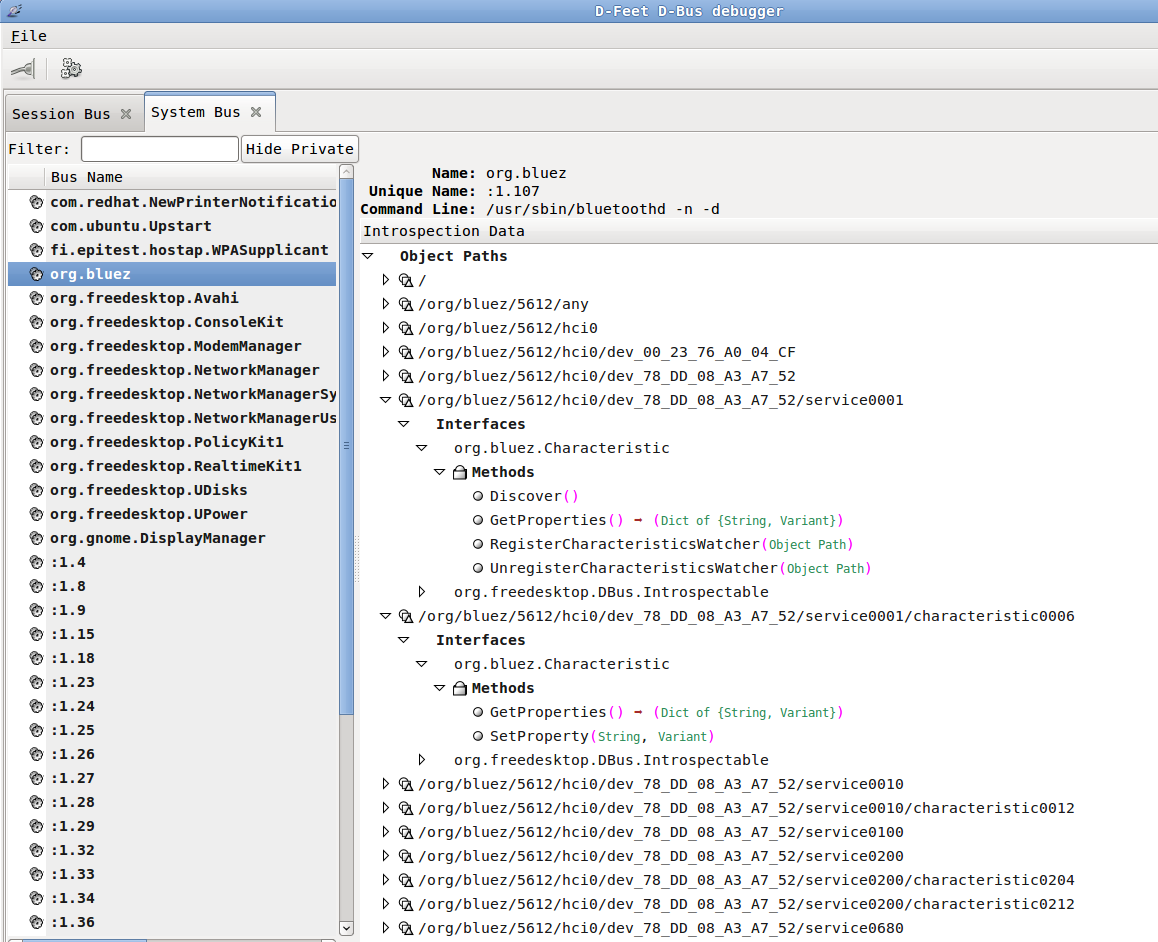The height and width of the screenshot is (942, 1158).
Task: Click the object icon for root path /
Action: coord(405,280)
